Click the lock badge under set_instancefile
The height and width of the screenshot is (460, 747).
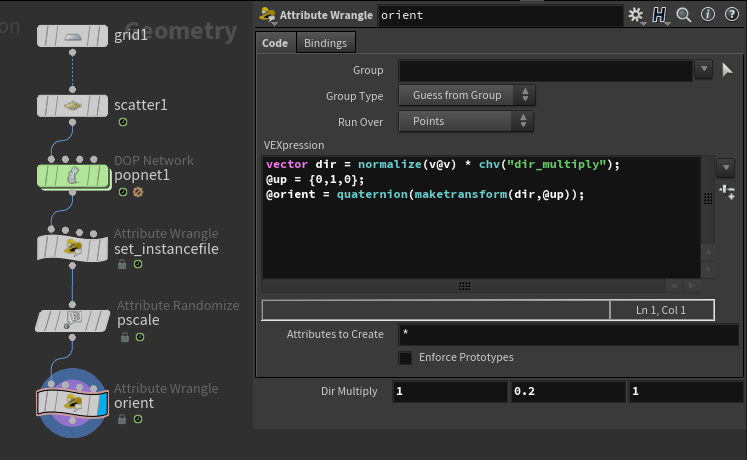click(x=122, y=264)
